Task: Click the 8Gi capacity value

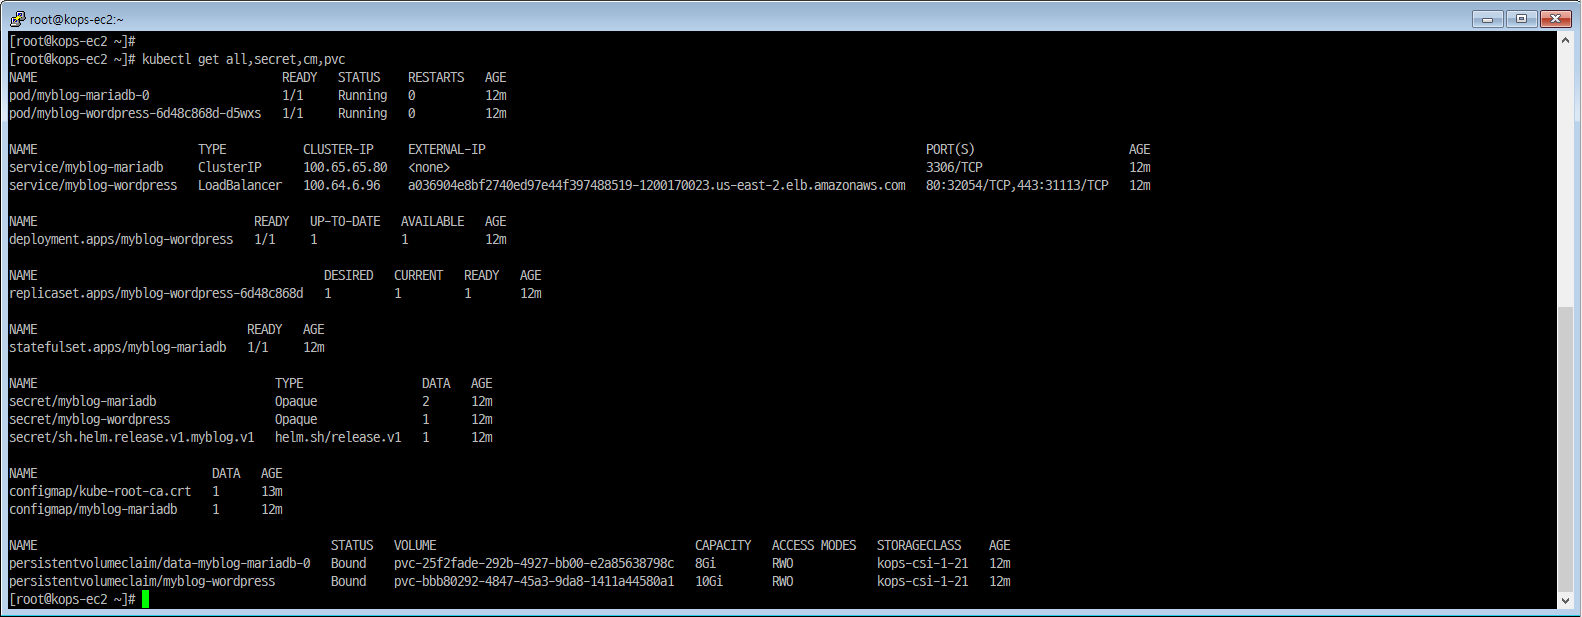Action: pyautogui.click(x=705, y=563)
